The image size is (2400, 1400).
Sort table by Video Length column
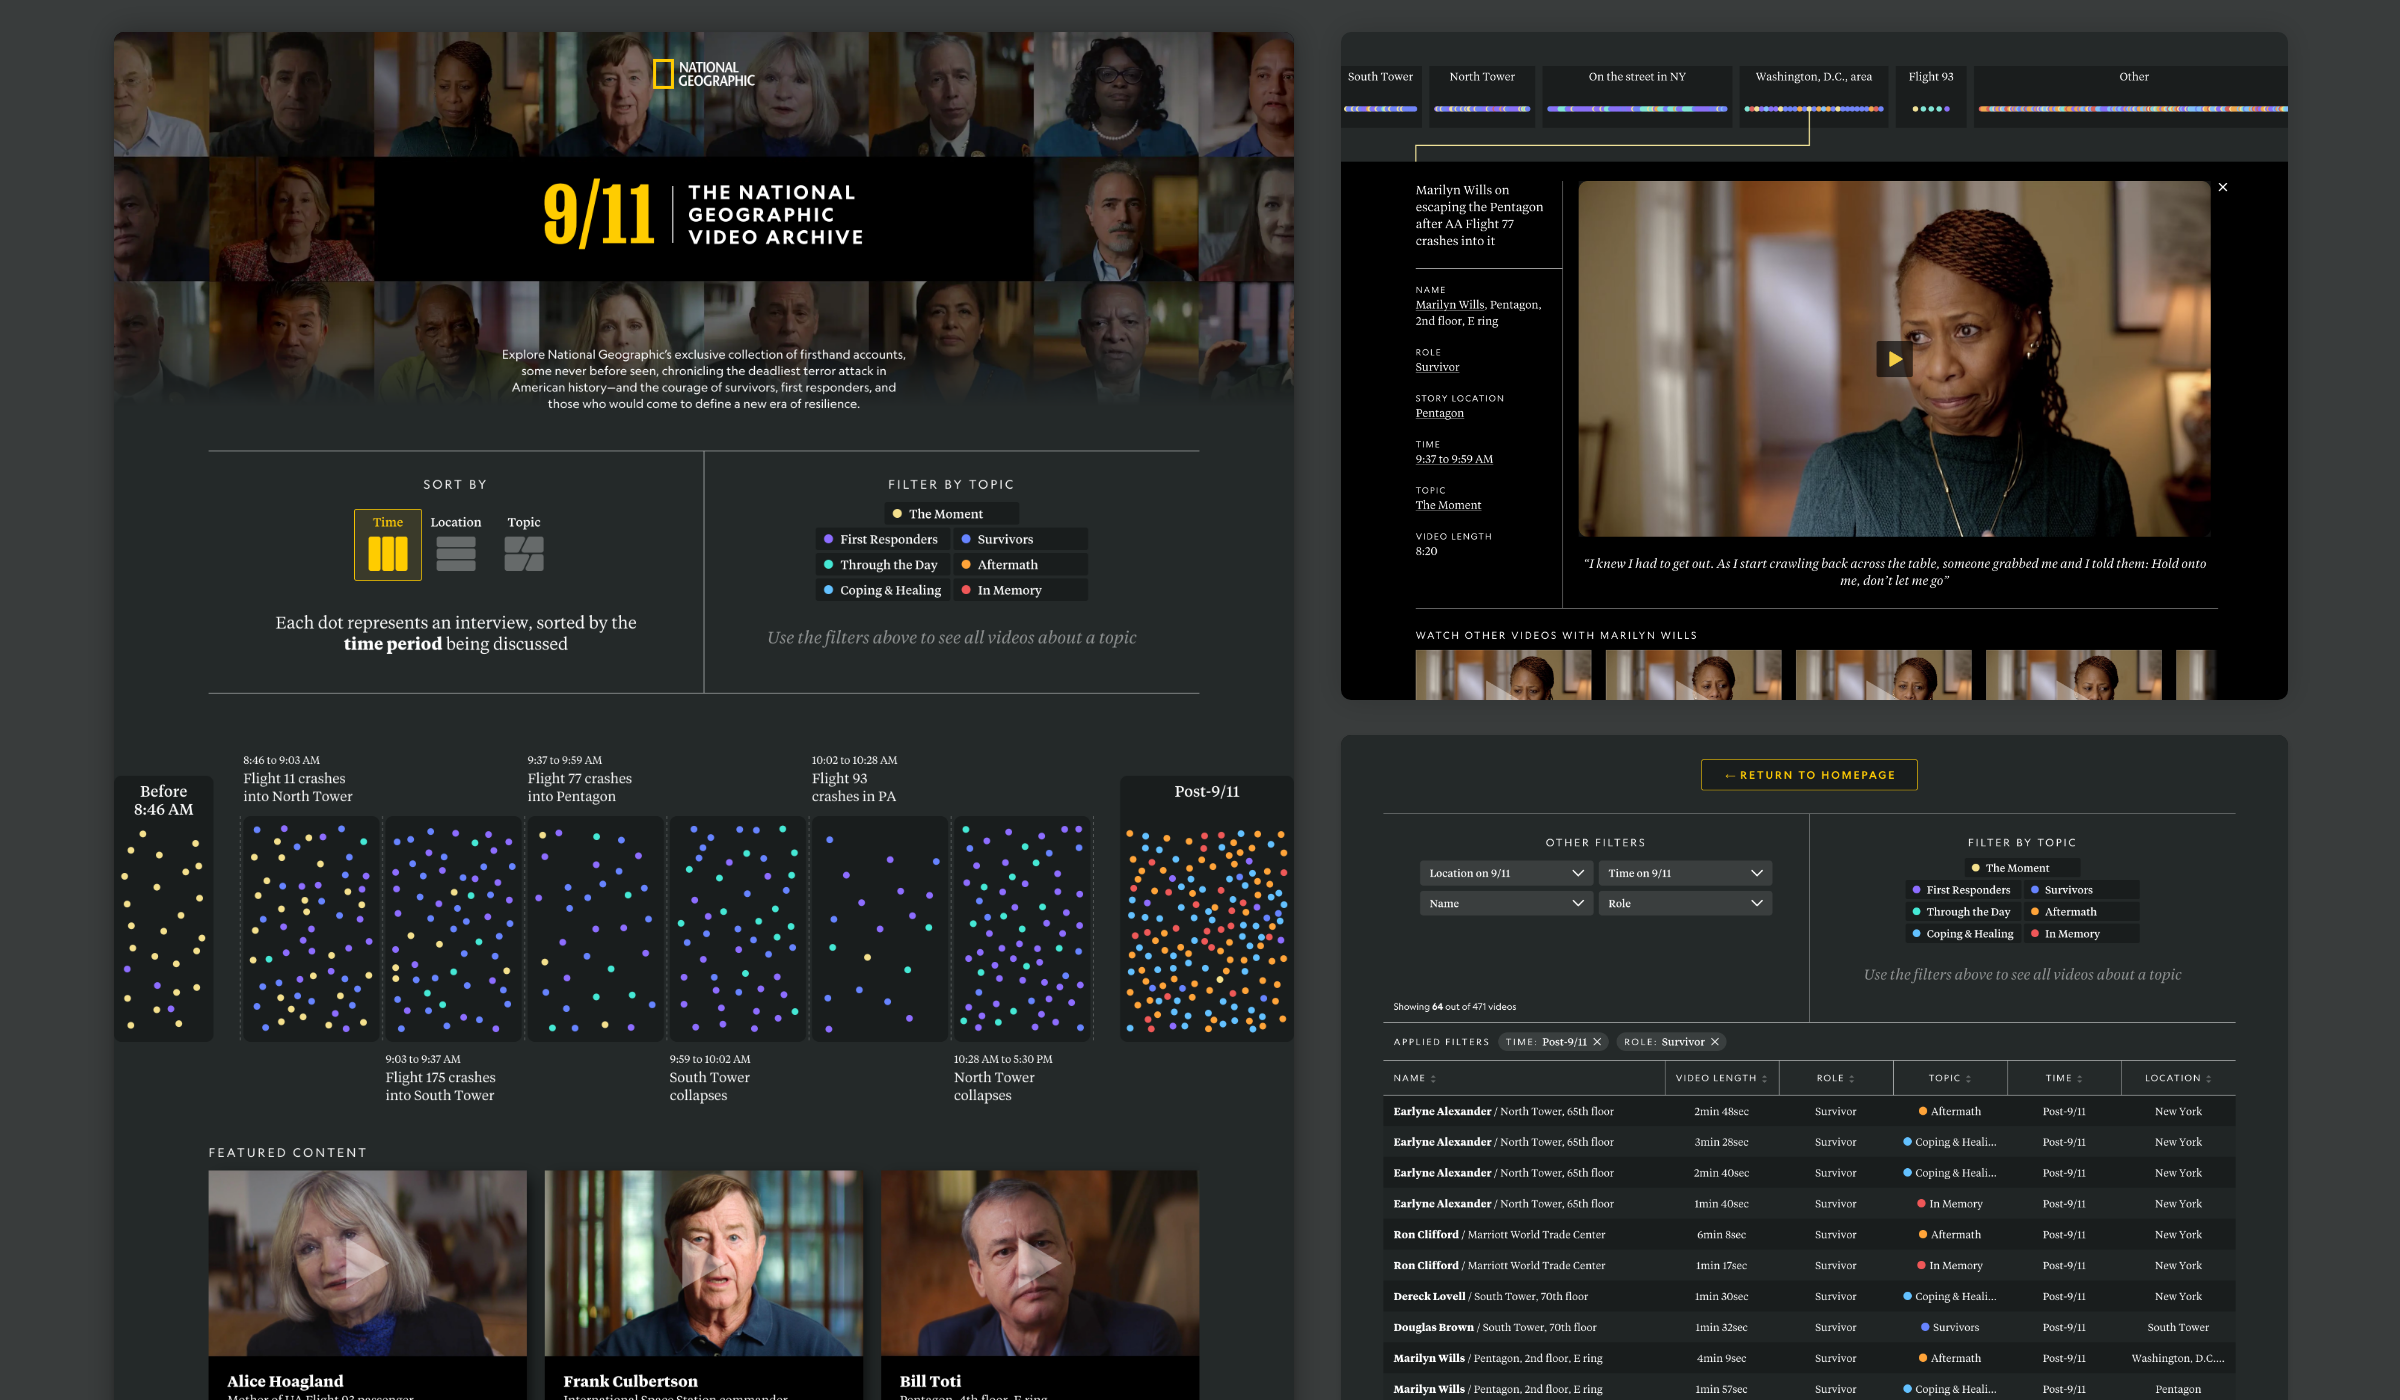click(1721, 1078)
